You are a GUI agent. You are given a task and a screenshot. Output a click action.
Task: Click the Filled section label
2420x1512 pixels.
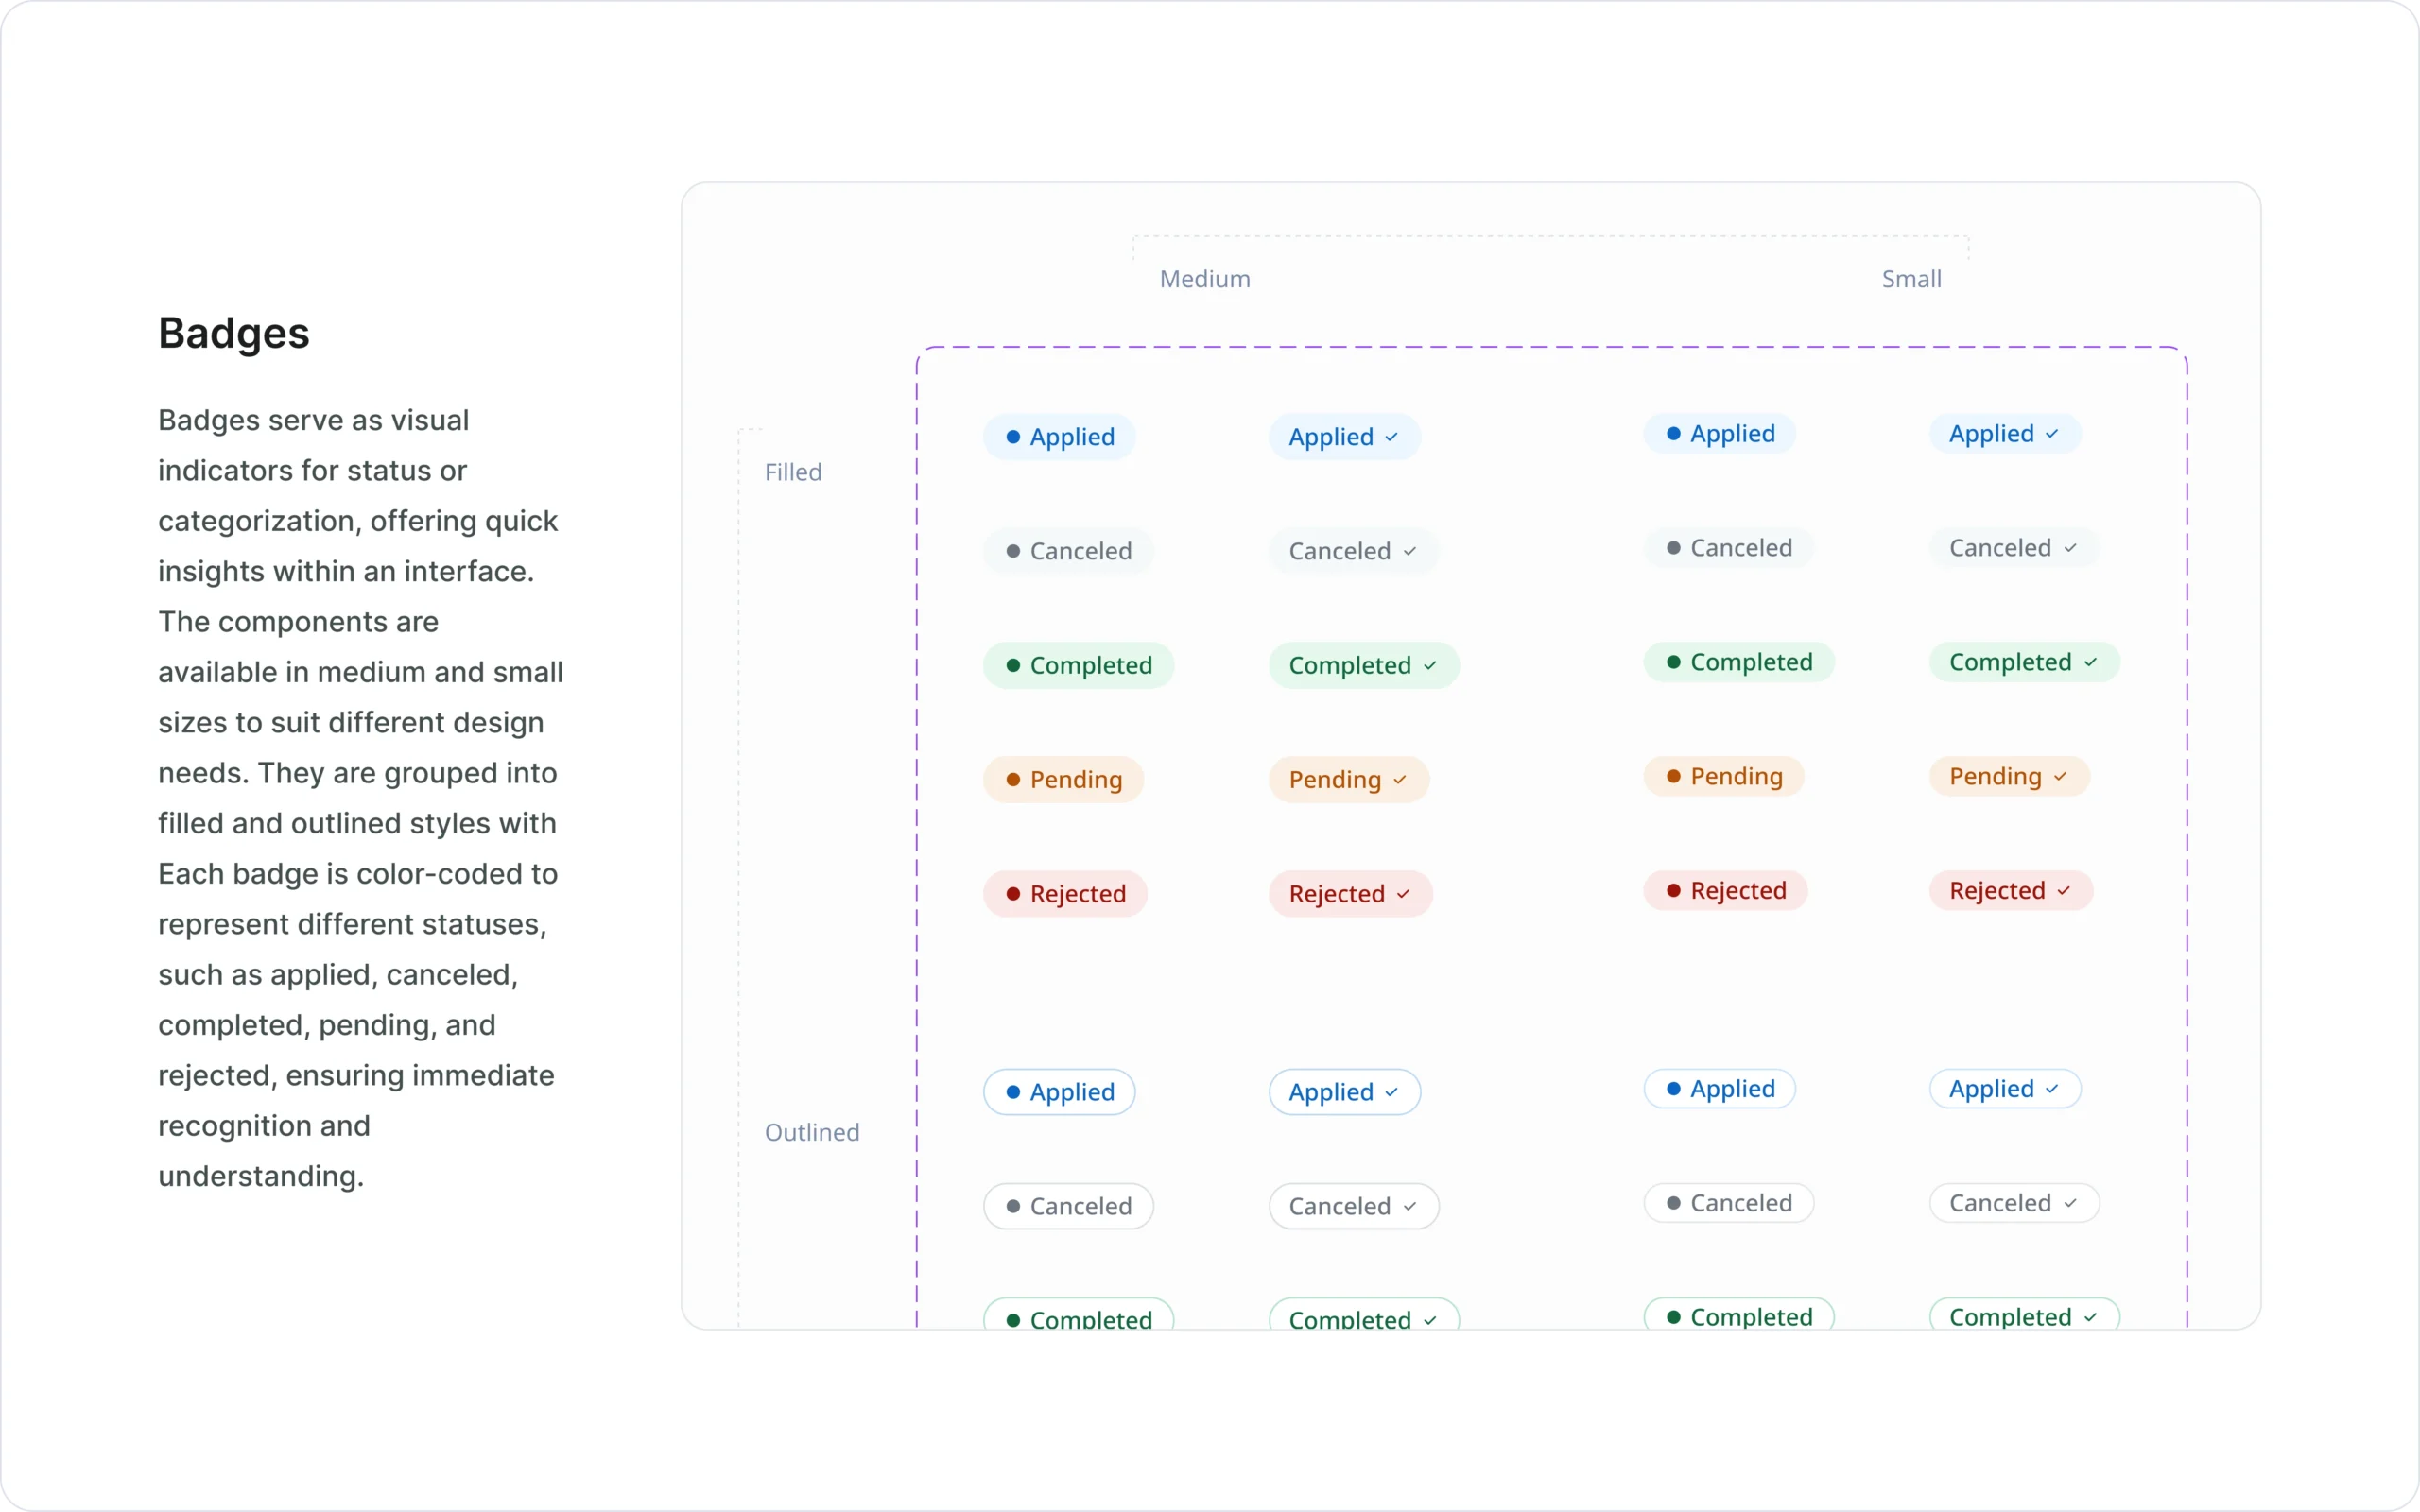(x=793, y=472)
